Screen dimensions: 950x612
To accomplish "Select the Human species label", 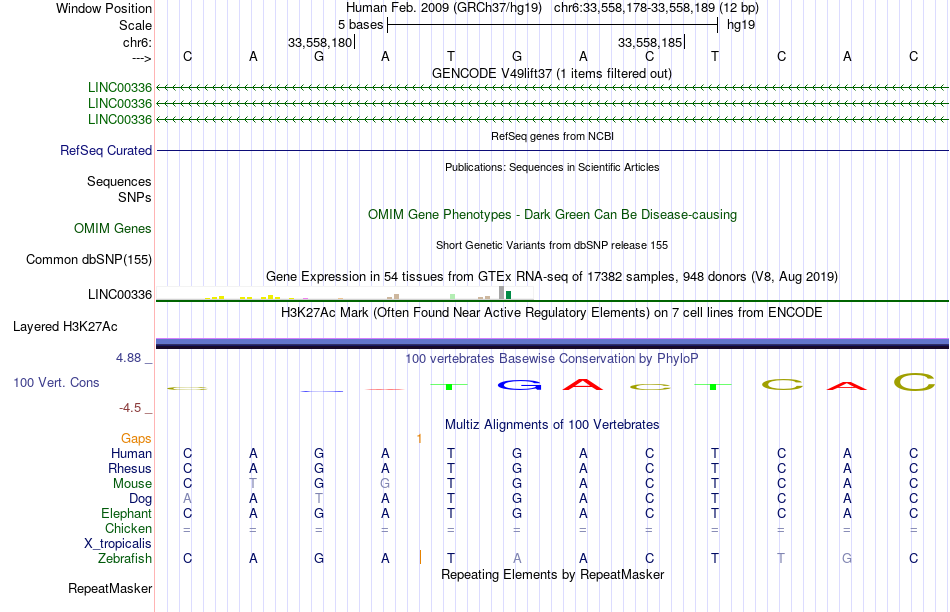I will click(131, 453).
